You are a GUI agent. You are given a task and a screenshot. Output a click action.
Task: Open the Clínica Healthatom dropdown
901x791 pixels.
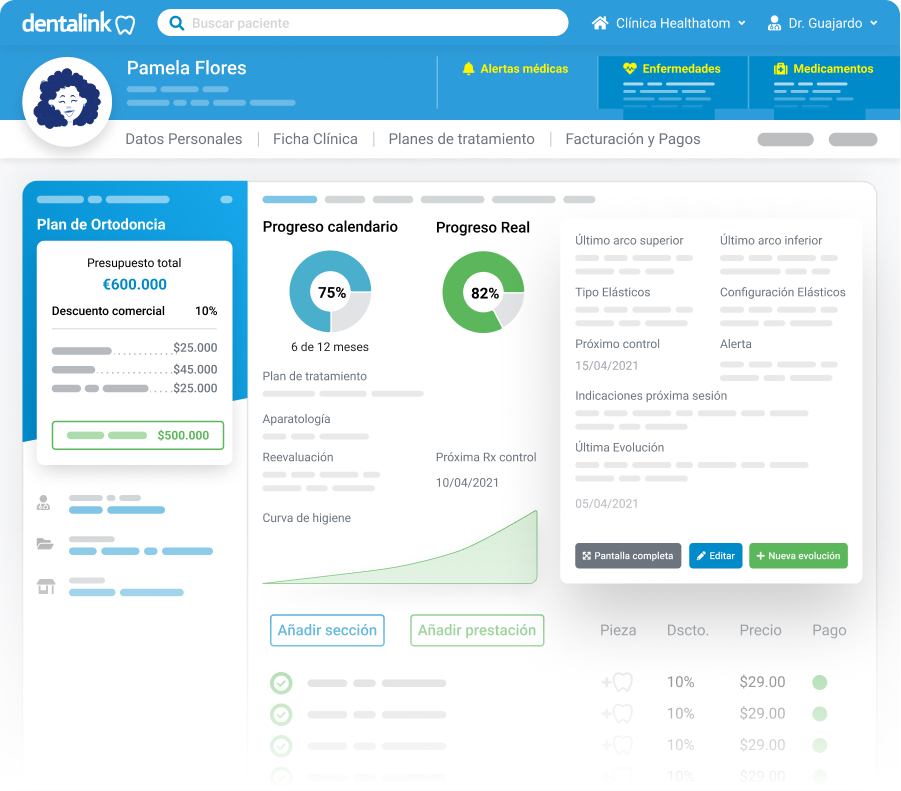(668, 22)
